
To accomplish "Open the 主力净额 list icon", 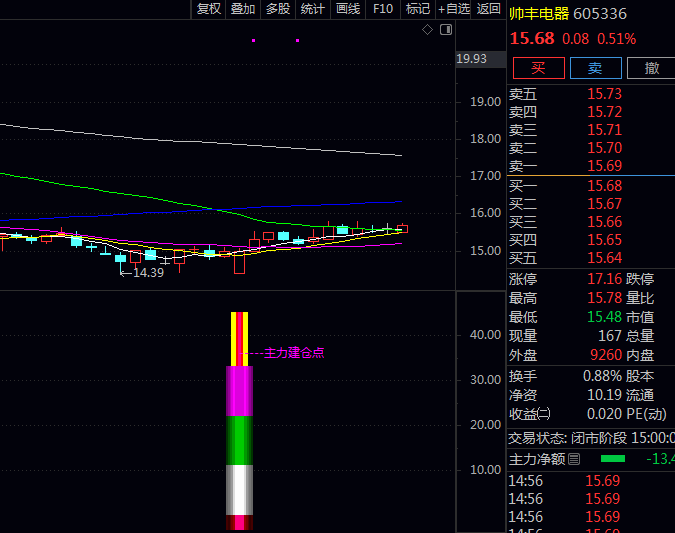I will coord(574,460).
